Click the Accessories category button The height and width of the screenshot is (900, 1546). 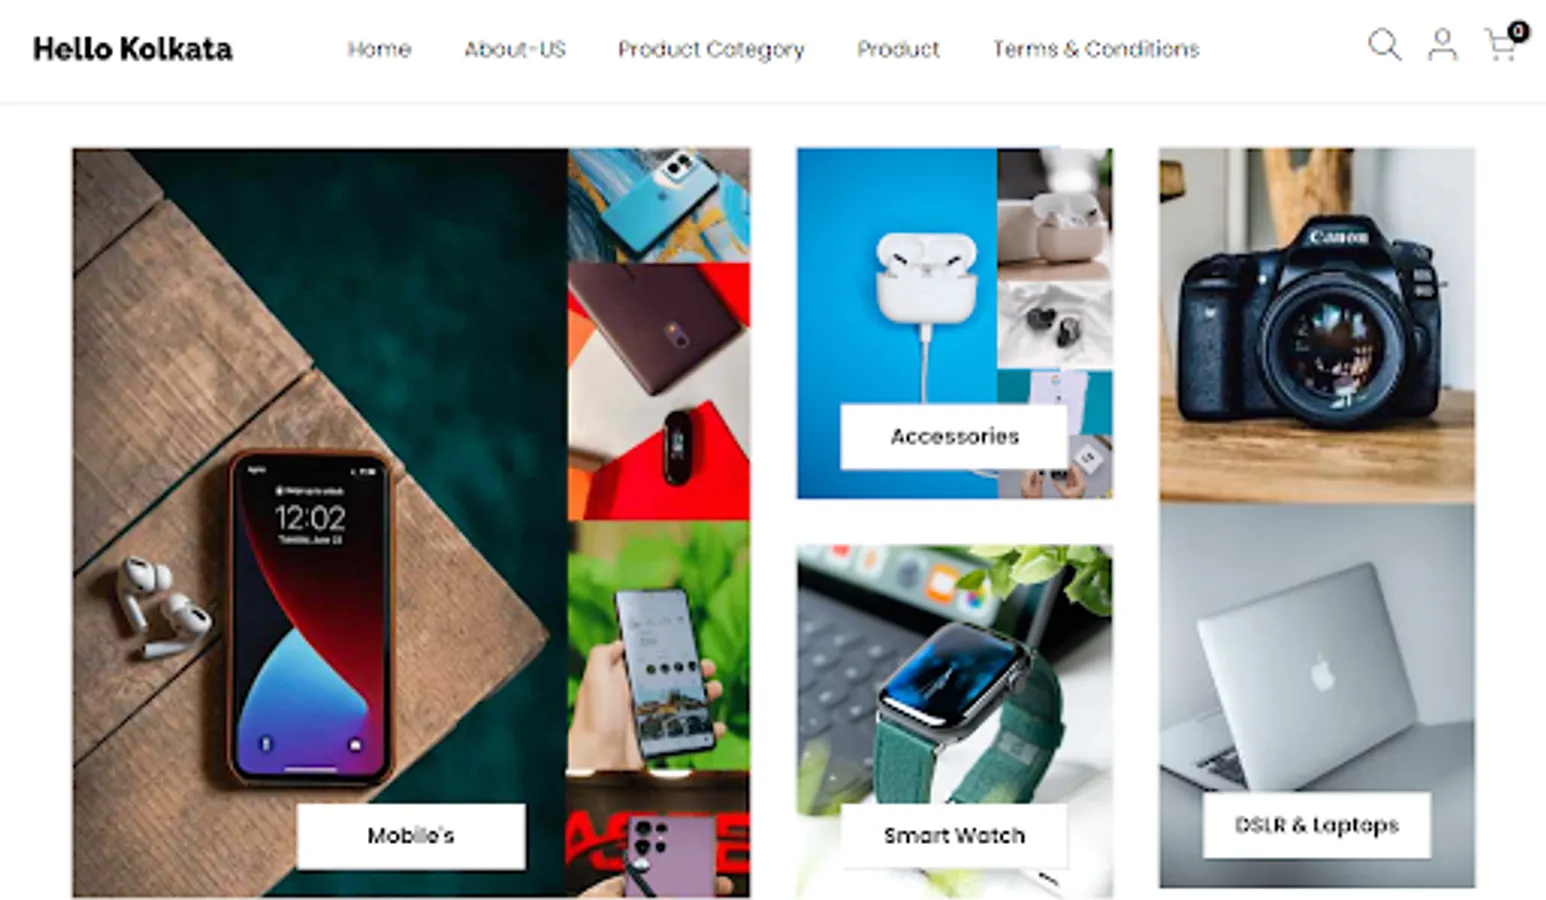coord(954,436)
